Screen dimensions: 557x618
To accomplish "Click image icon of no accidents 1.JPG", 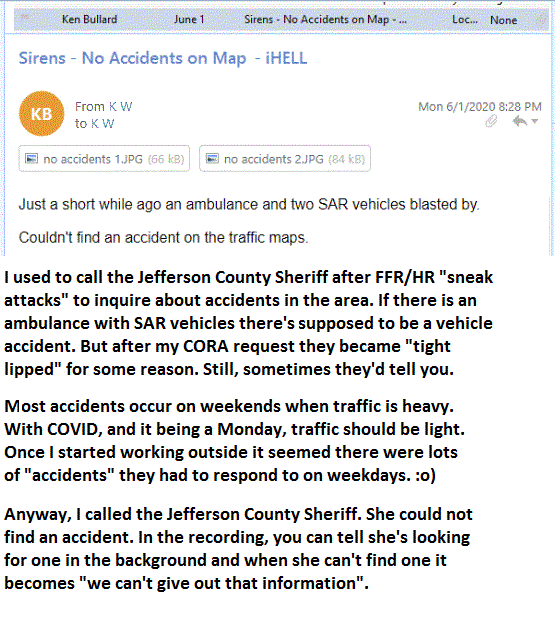I will (32, 158).
